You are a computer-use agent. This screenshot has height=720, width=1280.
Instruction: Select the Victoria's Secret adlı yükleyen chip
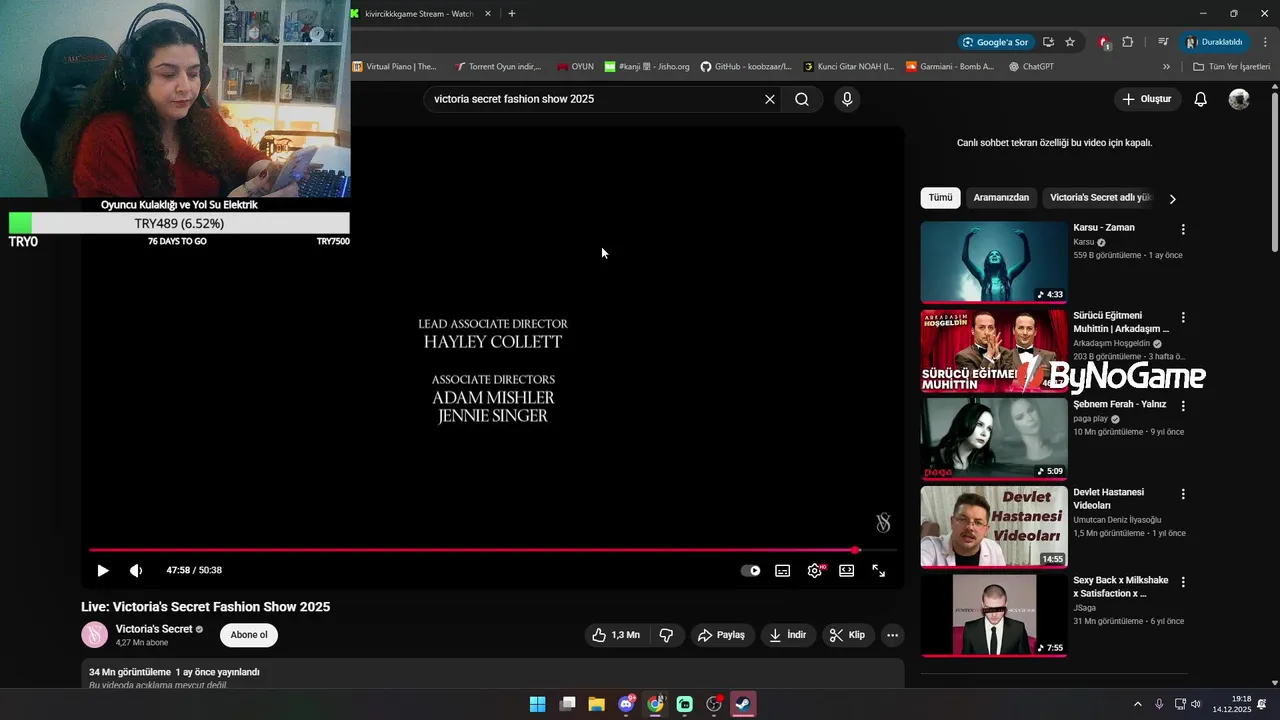tap(1101, 198)
